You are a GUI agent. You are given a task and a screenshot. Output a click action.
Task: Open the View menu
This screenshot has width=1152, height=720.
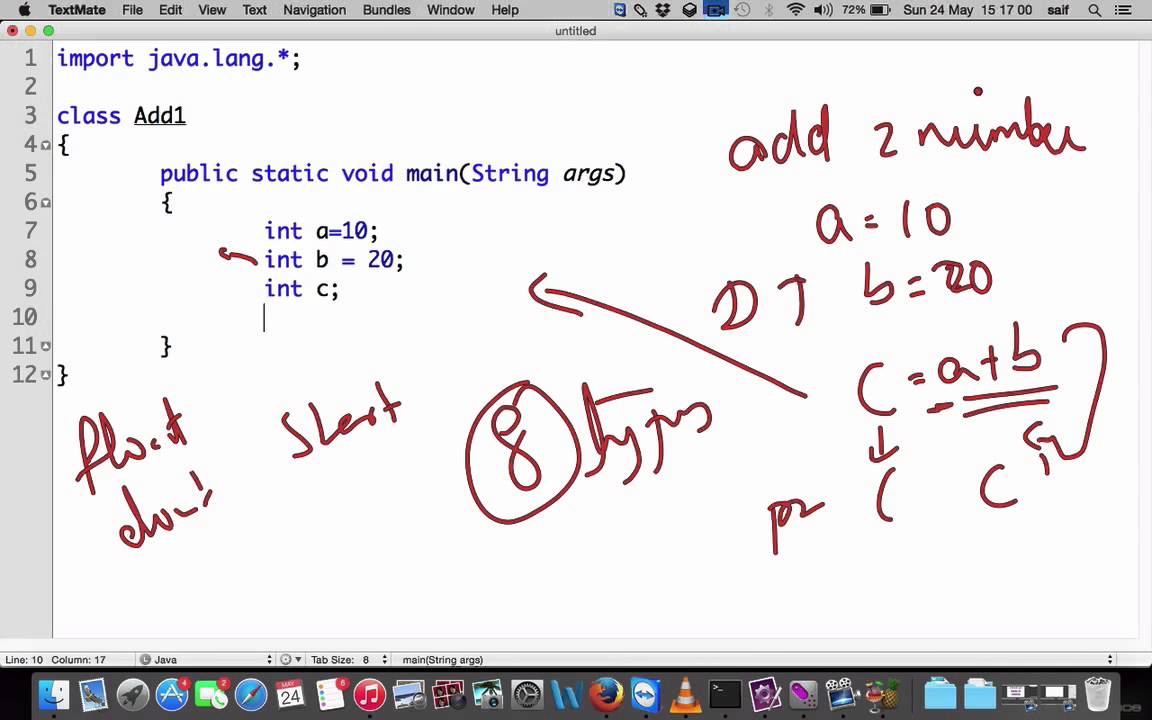[212, 10]
